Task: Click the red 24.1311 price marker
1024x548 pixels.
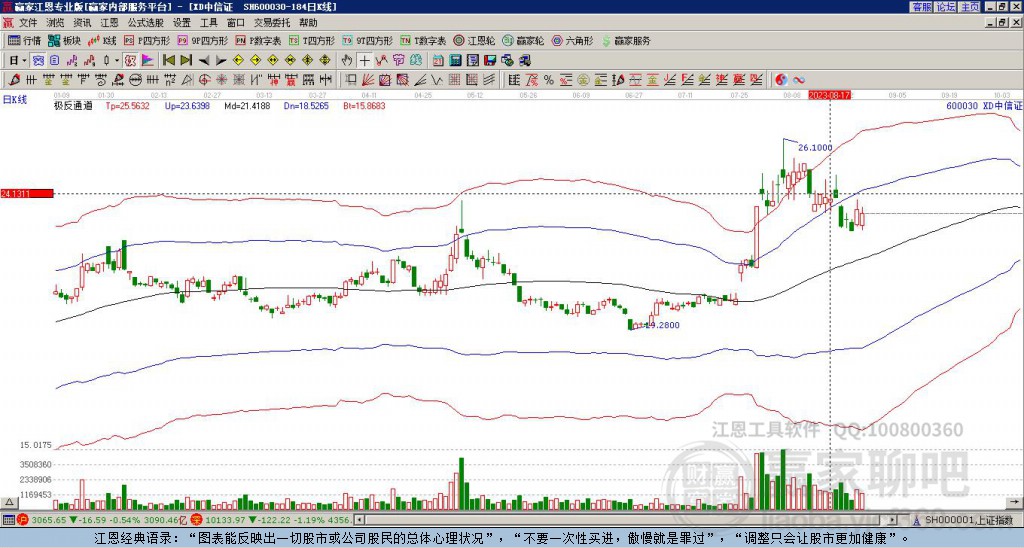Action: click(27, 193)
